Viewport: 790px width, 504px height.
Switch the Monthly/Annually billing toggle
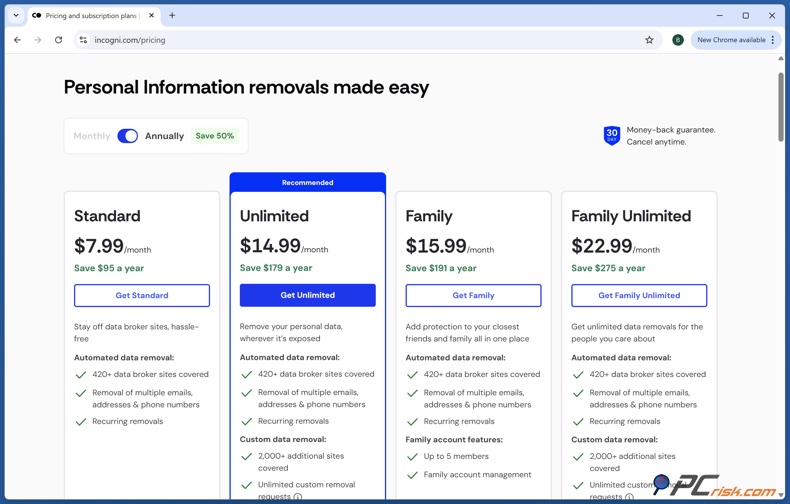tap(127, 136)
